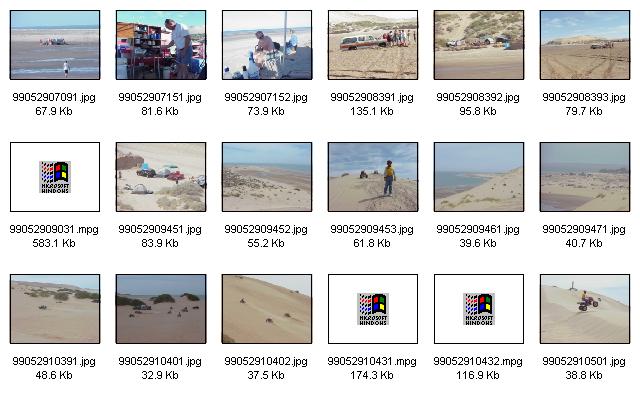Screen dimensions: 640x420
Task: Open thumbnail 99052908391.jpg with station wagon
Action: pos(373,45)
